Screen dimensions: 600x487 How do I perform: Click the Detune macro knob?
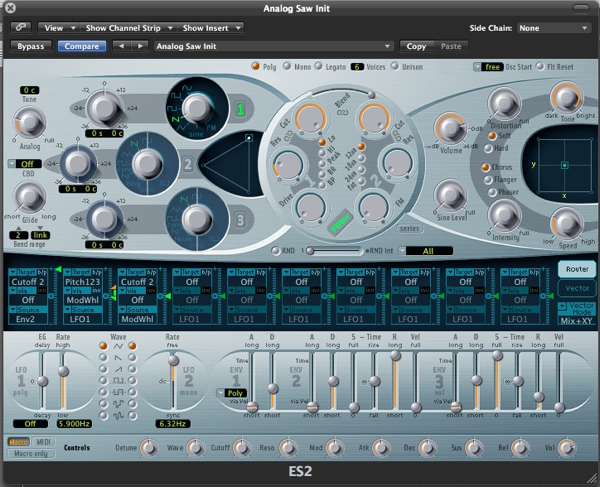(x=149, y=448)
